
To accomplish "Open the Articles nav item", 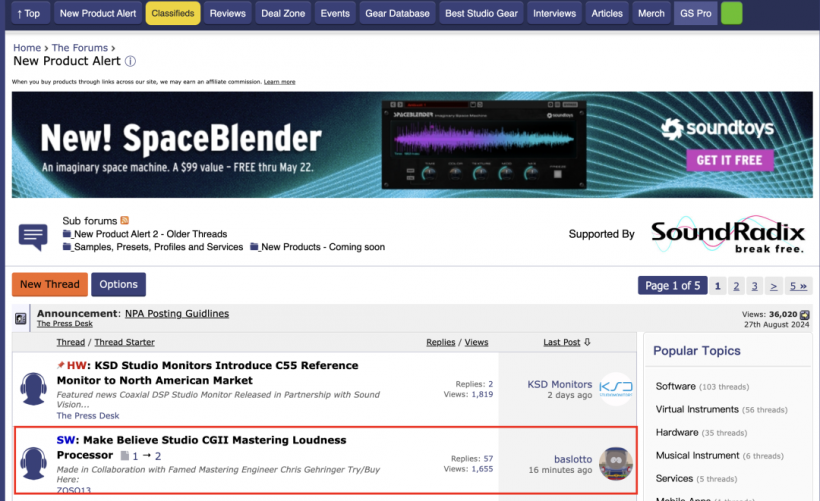I will 607,13.
